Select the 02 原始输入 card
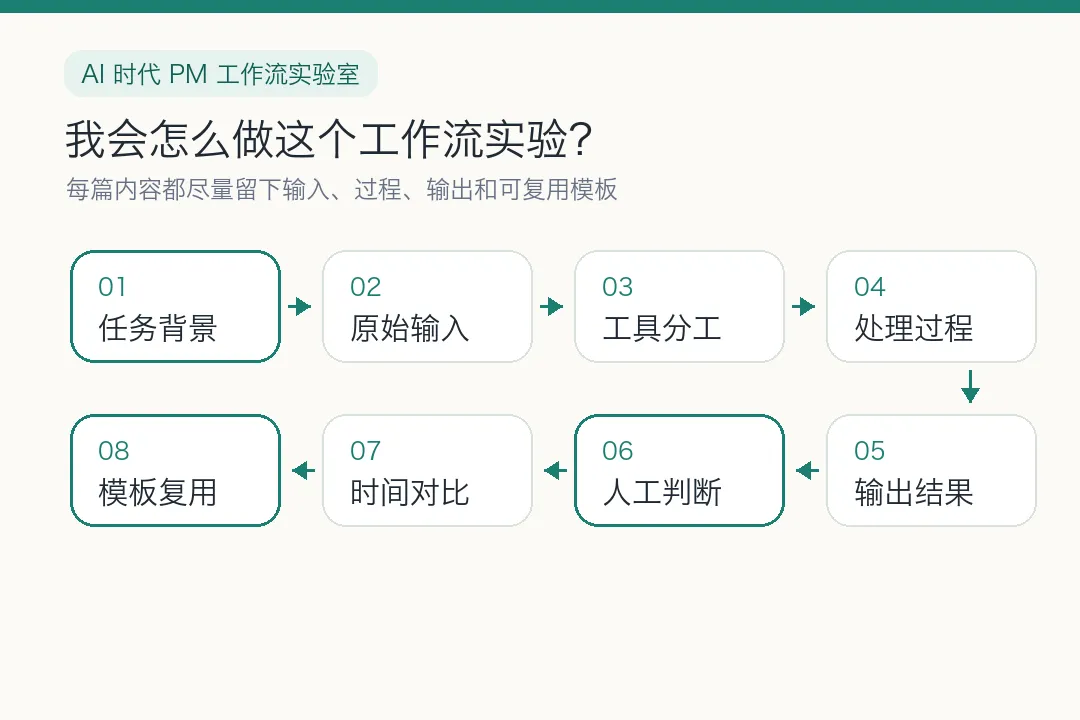The width and height of the screenshot is (1080, 720). pos(428,307)
